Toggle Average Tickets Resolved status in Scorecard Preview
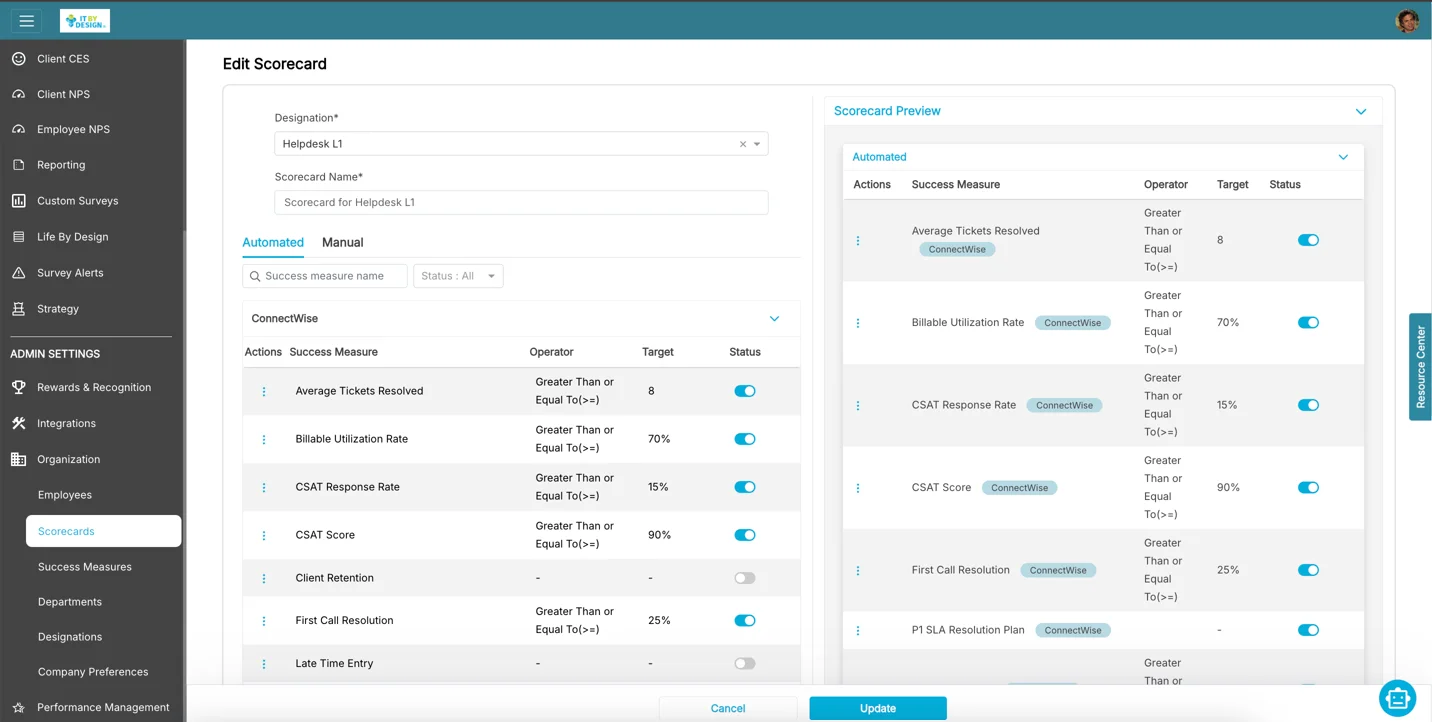 1308,240
